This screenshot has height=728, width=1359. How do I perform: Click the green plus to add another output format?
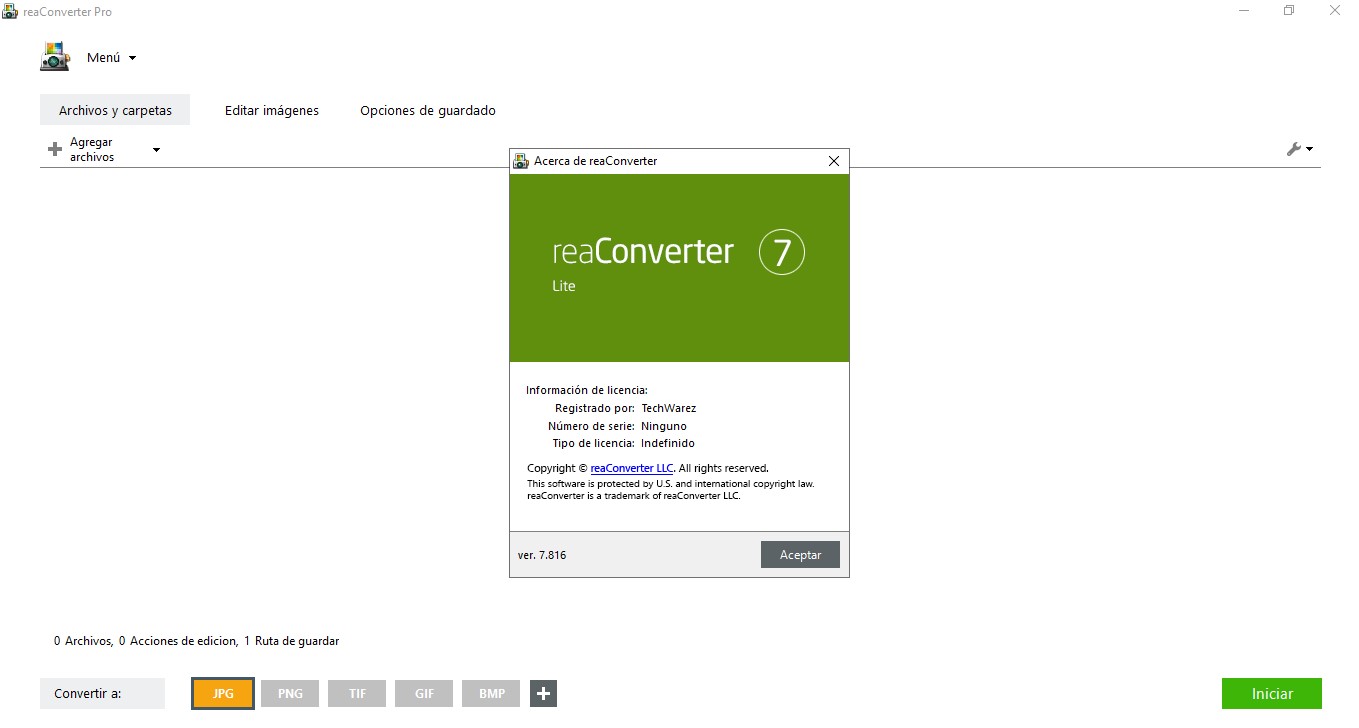click(x=543, y=693)
